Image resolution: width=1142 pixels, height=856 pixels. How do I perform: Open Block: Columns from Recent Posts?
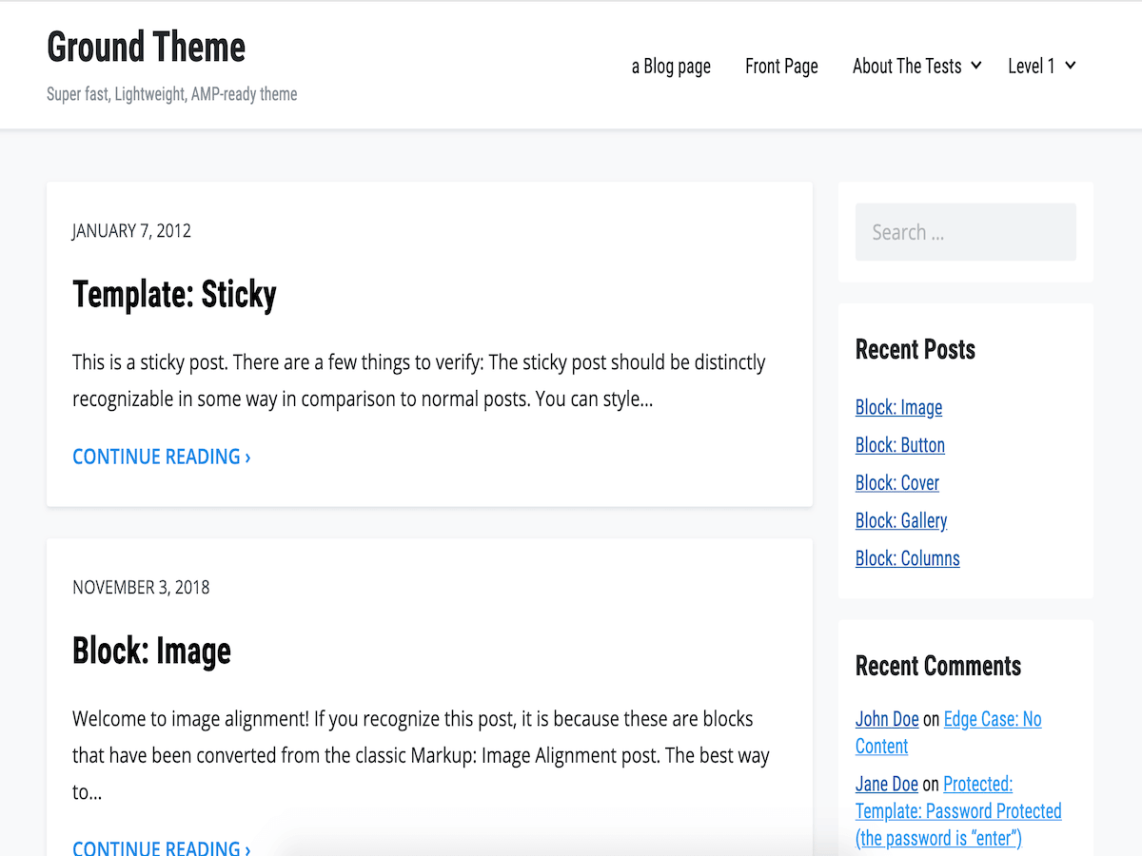pyautogui.click(x=907, y=558)
